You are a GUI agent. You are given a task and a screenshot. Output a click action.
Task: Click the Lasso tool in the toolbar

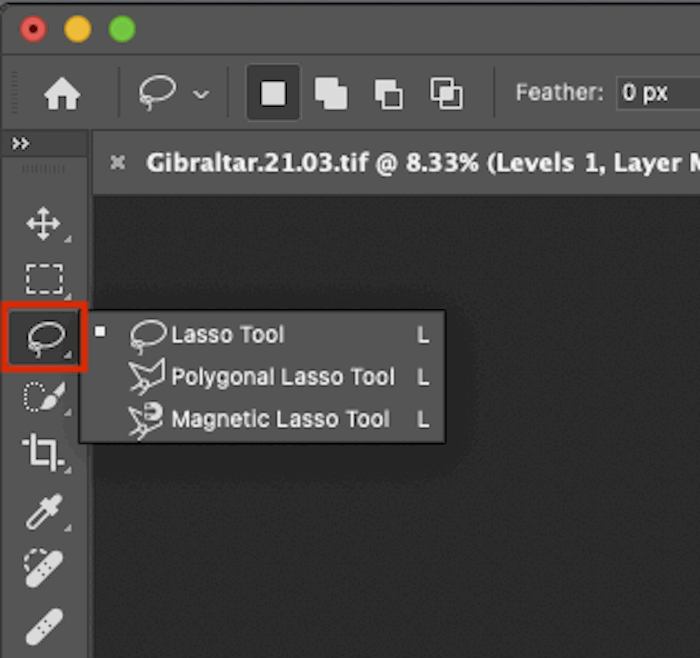(x=45, y=339)
